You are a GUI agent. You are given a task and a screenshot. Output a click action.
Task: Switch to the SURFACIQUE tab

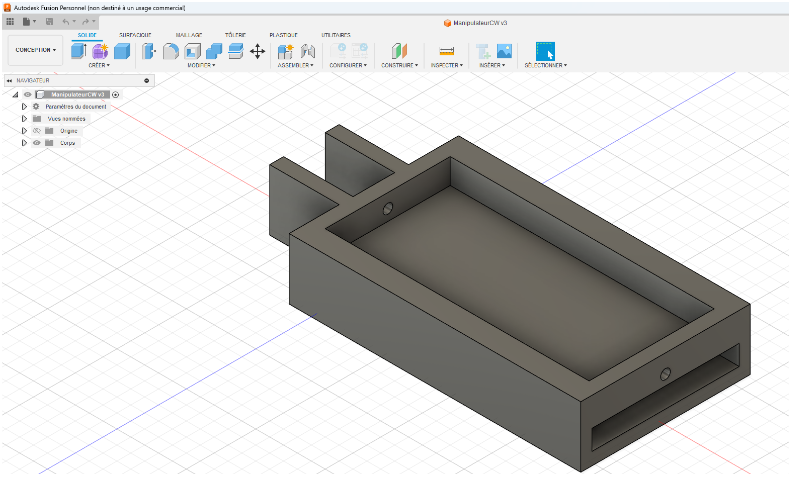pyautogui.click(x=135, y=35)
